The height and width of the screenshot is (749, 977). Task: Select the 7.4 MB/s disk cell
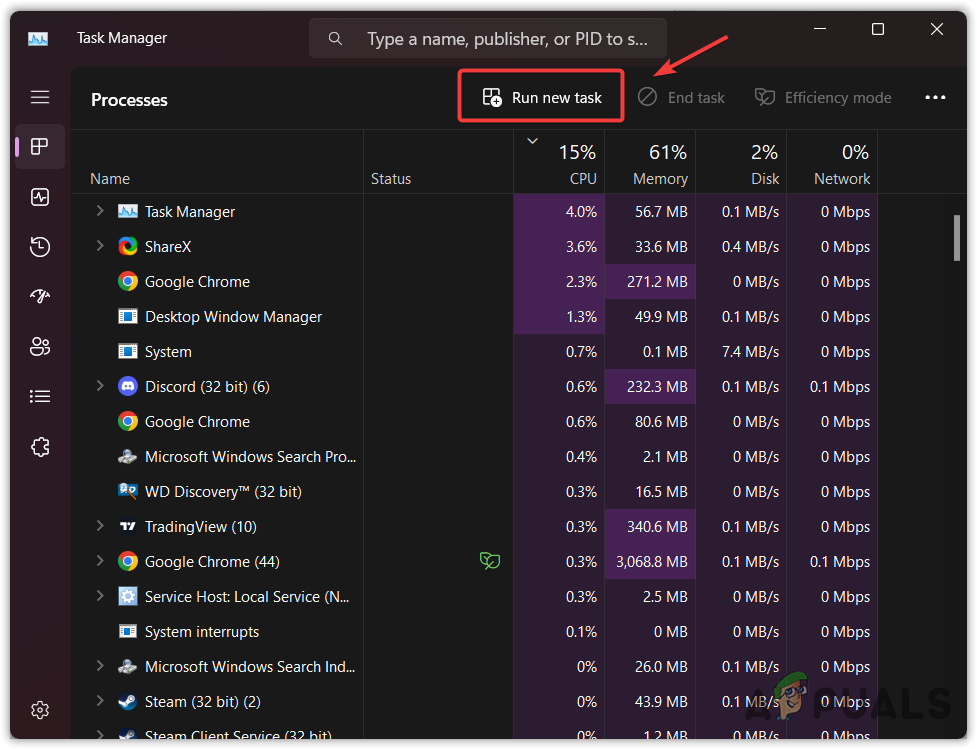coord(741,352)
